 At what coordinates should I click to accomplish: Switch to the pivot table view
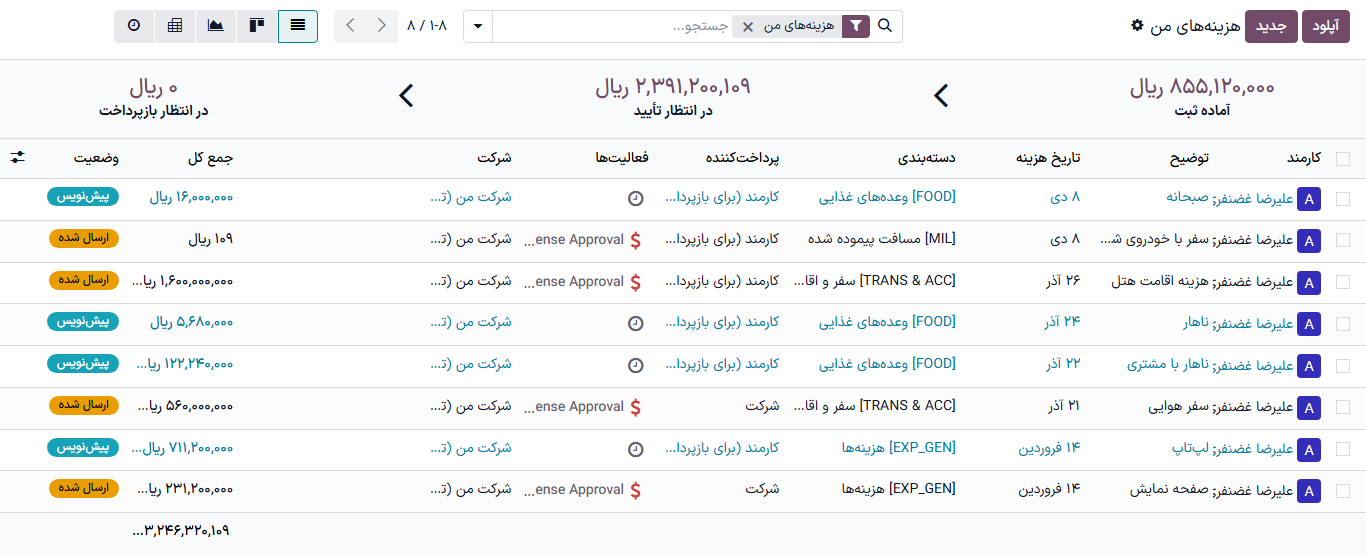point(175,26)
